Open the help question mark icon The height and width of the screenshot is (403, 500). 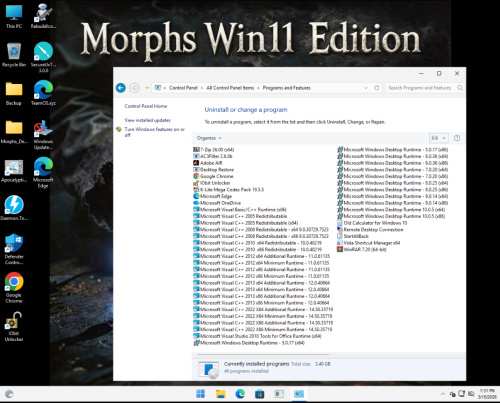point(457,138)
